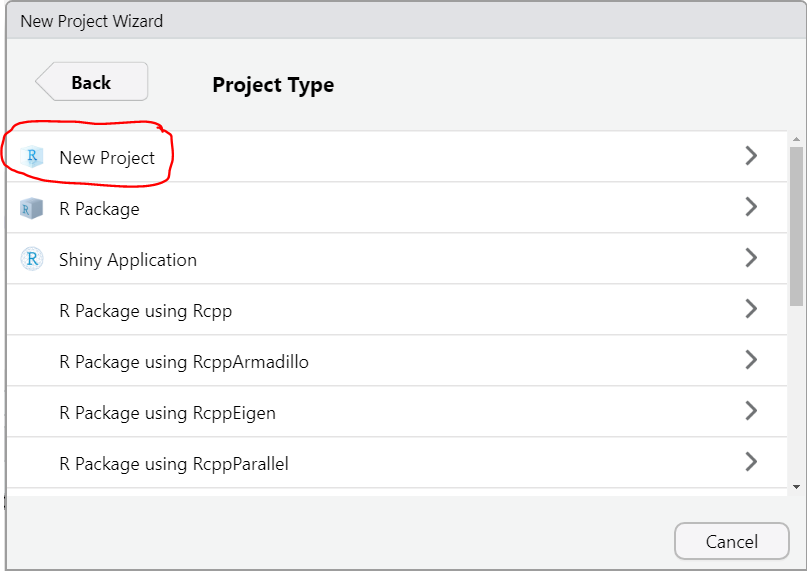This screenshot has height=571, width=807.
Task: Click the scrollbar down arrow
Action: click(796, 487)
